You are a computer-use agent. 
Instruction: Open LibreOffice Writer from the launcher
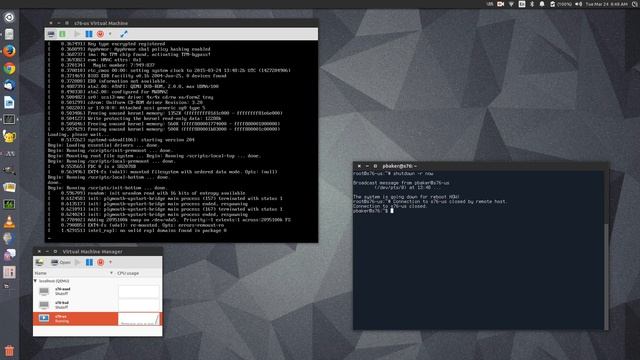9,102
